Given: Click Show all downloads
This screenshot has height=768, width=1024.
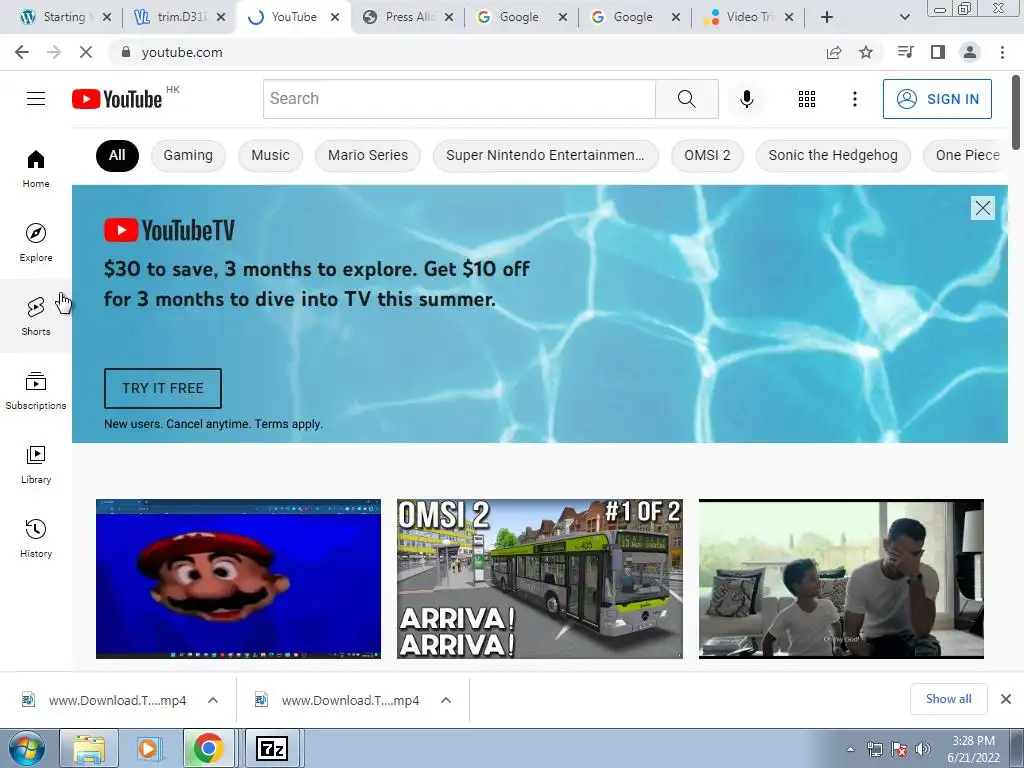Looking at the screenshot, I should [948, 699].
